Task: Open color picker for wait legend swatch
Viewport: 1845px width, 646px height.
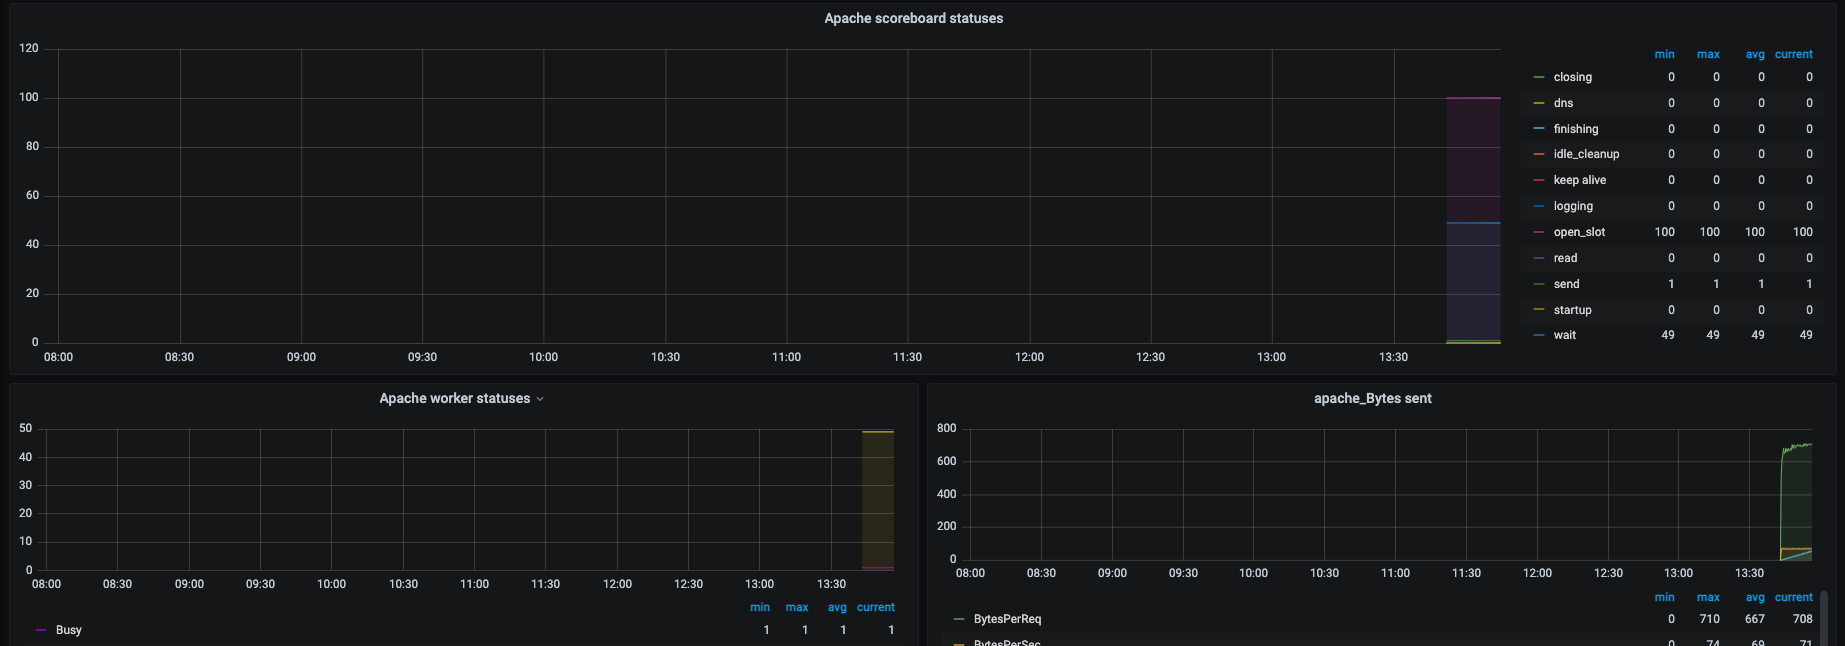Action: pos(1539,335)
